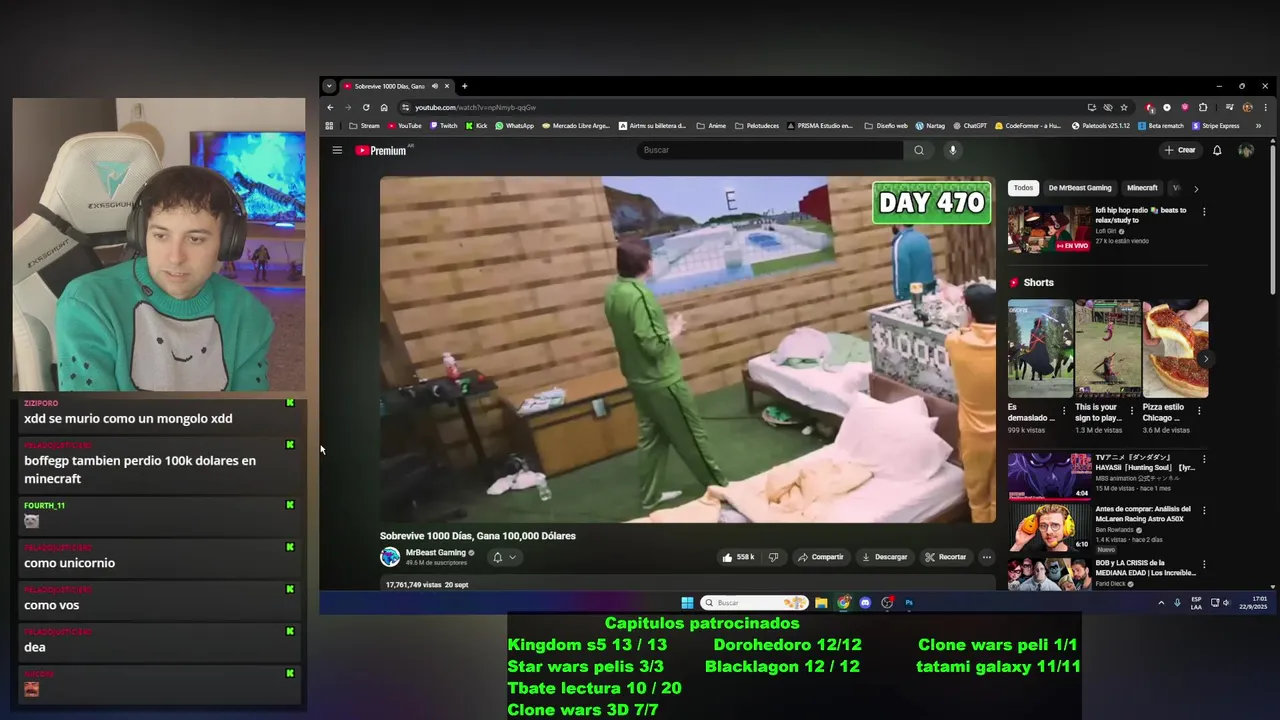This screenshot has height=720, width=1280.
Task: Open the BOB y LA CRISIS video thumbnail
Action: click(1049, 573)
